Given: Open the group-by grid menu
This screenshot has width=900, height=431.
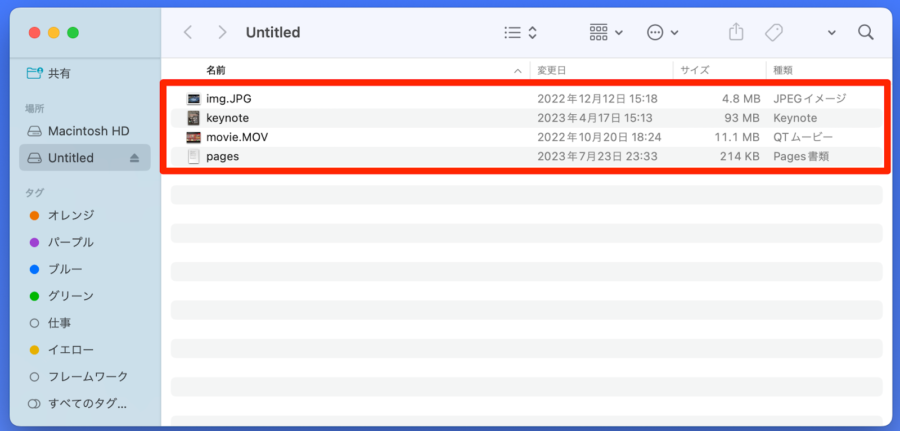Looking at the screenshot, I should pos(606,32).
